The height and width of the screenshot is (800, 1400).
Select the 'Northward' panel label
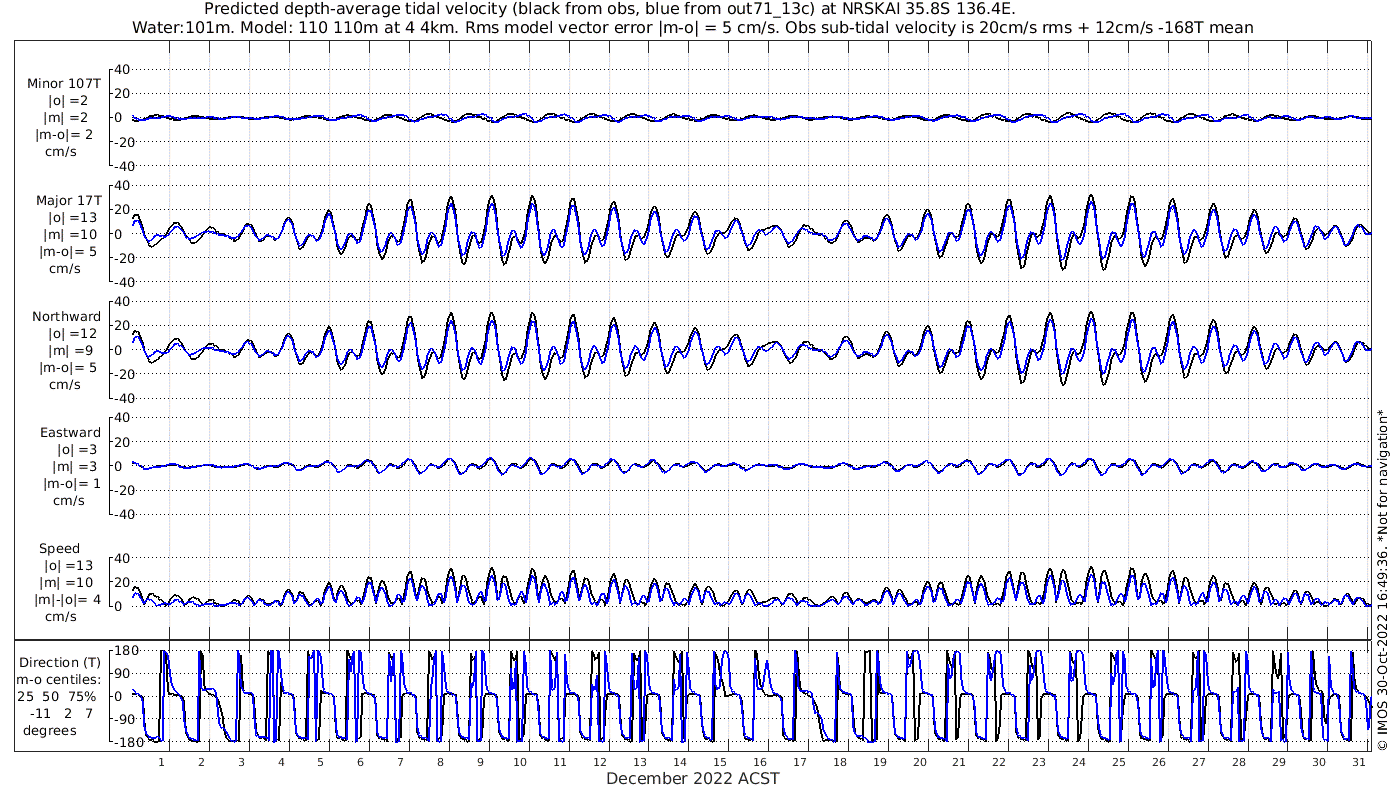(x=66, y=317)
